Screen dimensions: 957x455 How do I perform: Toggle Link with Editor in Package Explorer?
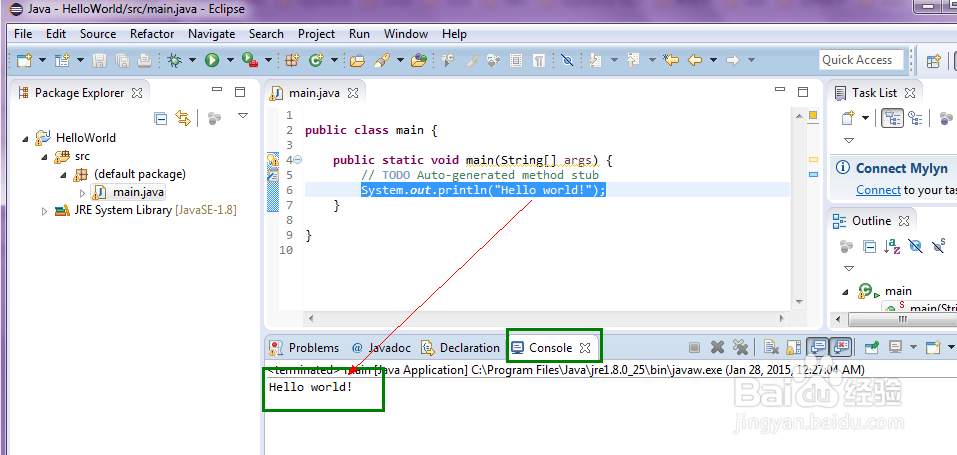[x=183, y=118]
